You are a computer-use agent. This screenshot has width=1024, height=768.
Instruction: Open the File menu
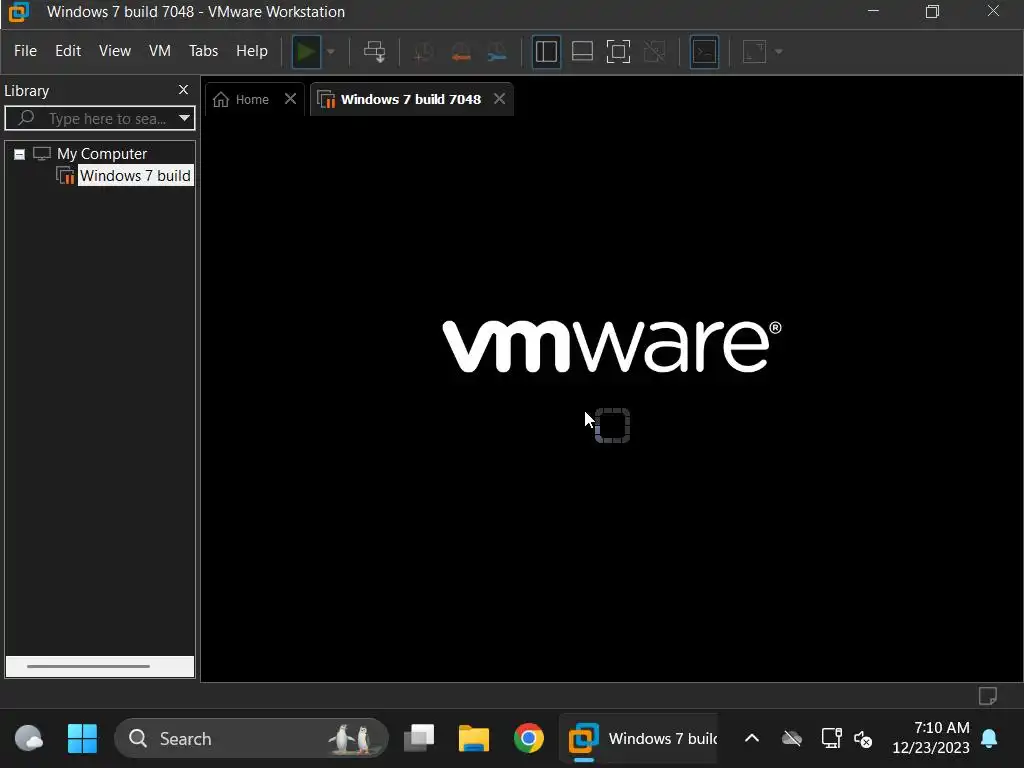point(25,51)
